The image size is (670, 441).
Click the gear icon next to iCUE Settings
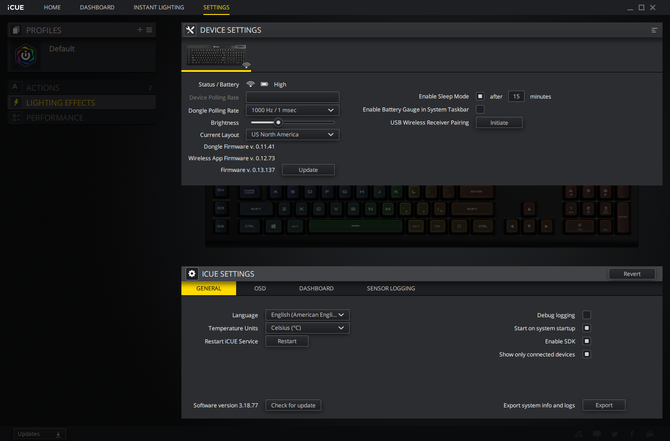pyautogui.click(x=192, y=273)
